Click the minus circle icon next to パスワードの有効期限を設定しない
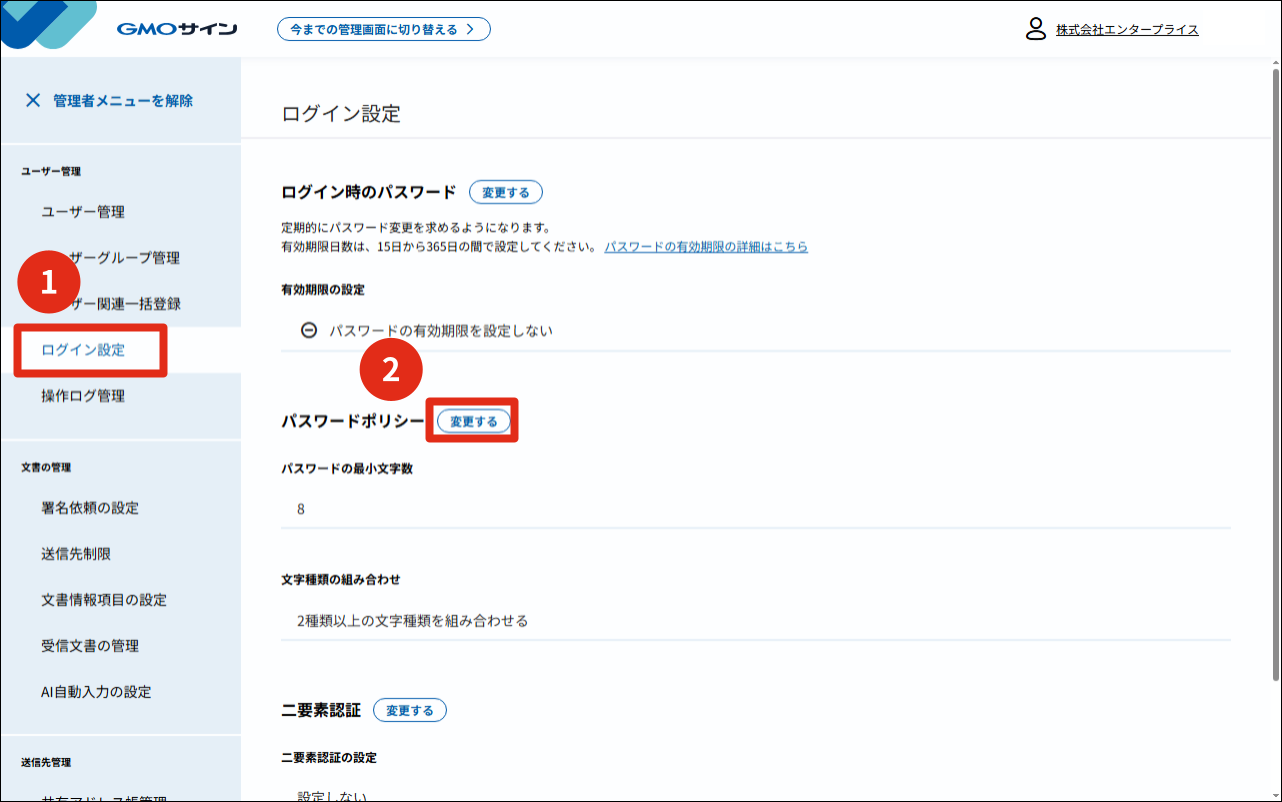Screen dimensions: 1282x802 [309, 330]
